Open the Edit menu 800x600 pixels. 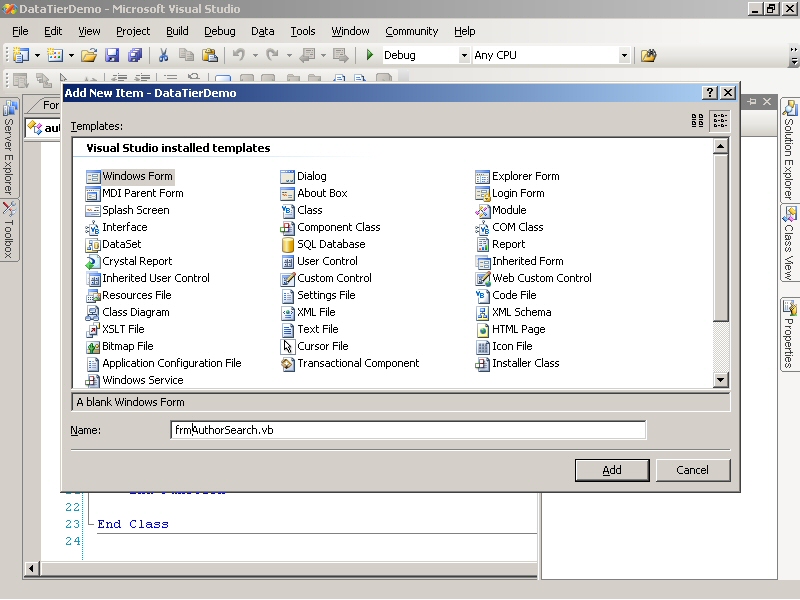click(x=53, y=31)
